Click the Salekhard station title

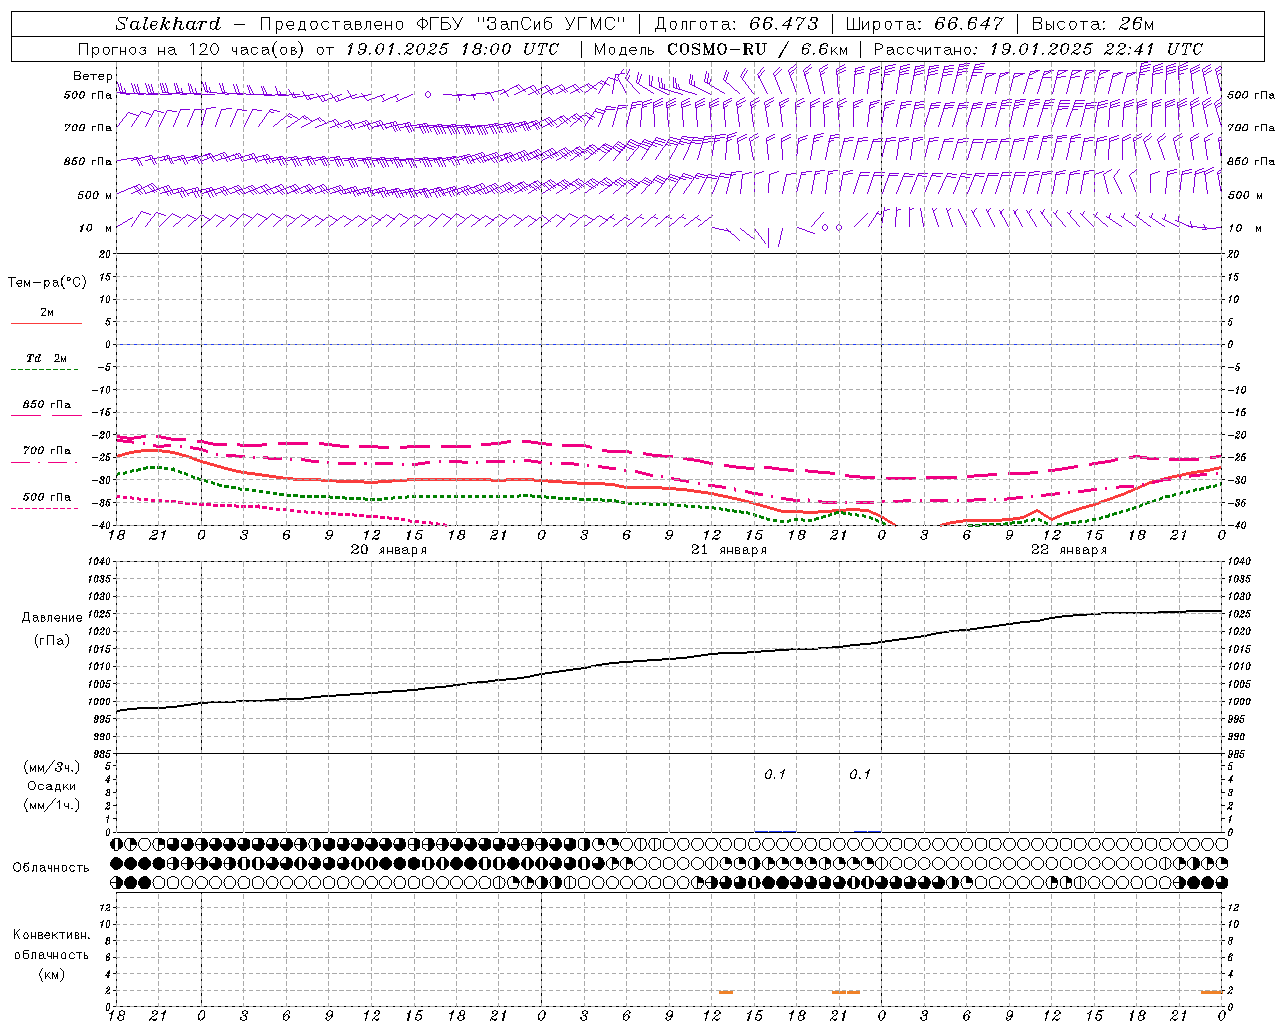tap(168, 24)
